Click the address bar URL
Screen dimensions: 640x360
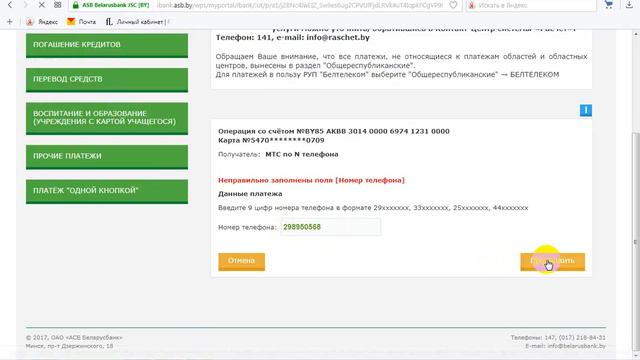pyautogui.click(x=300, y=5)
